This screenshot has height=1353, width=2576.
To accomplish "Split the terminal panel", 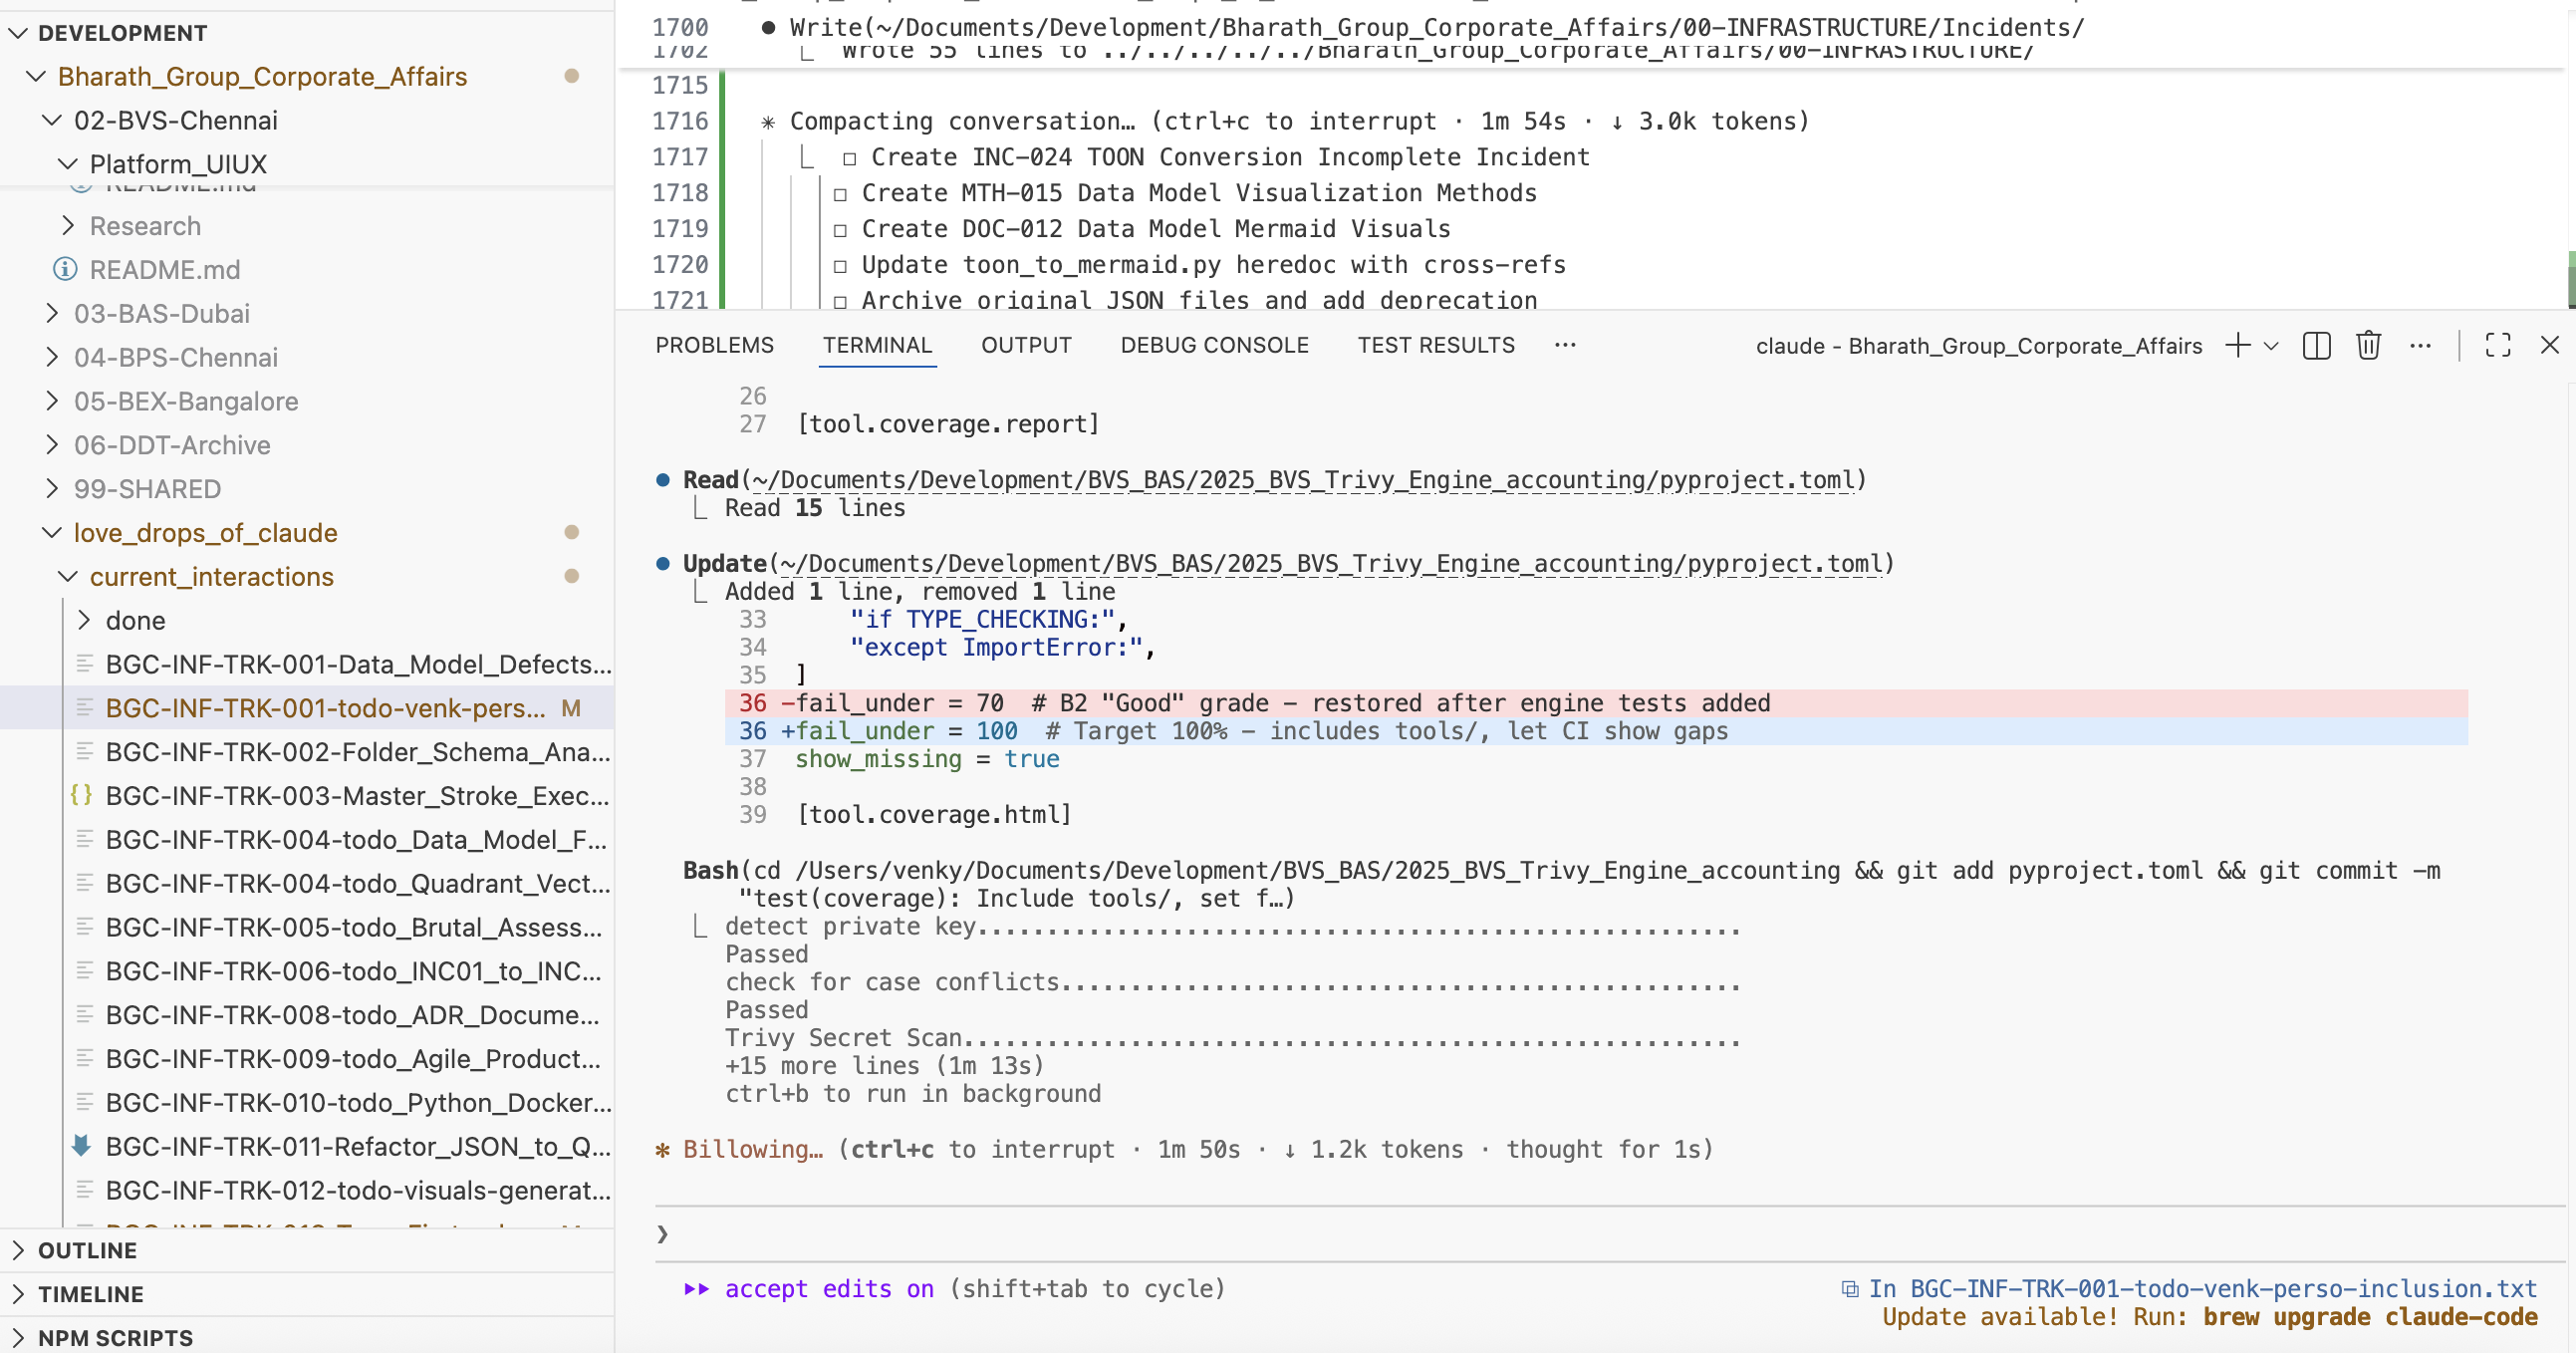I will (x=2316, y=346).
